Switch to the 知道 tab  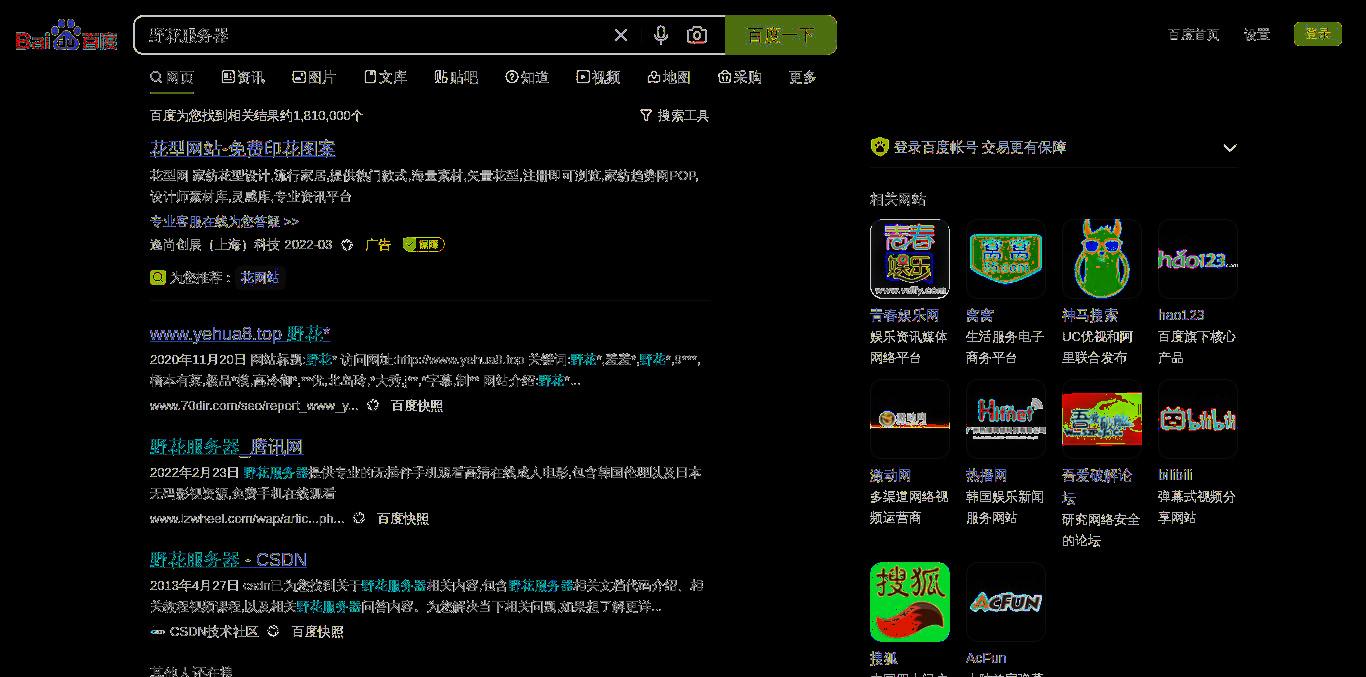(527, 77)
